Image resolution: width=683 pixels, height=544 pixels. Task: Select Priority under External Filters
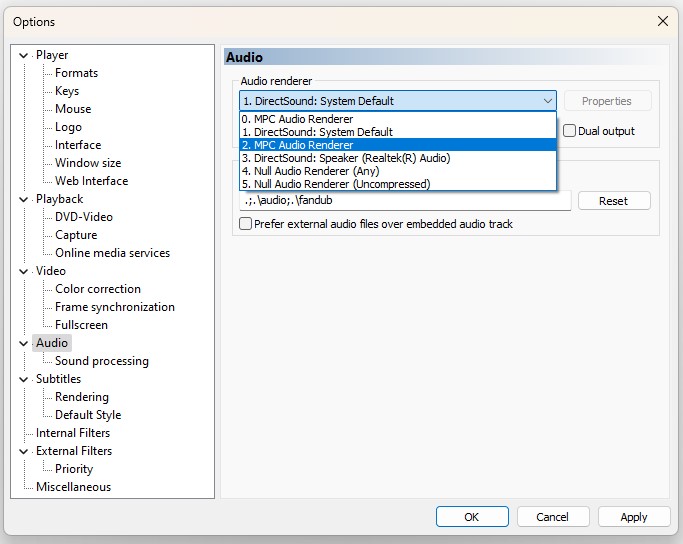[74, 469]
